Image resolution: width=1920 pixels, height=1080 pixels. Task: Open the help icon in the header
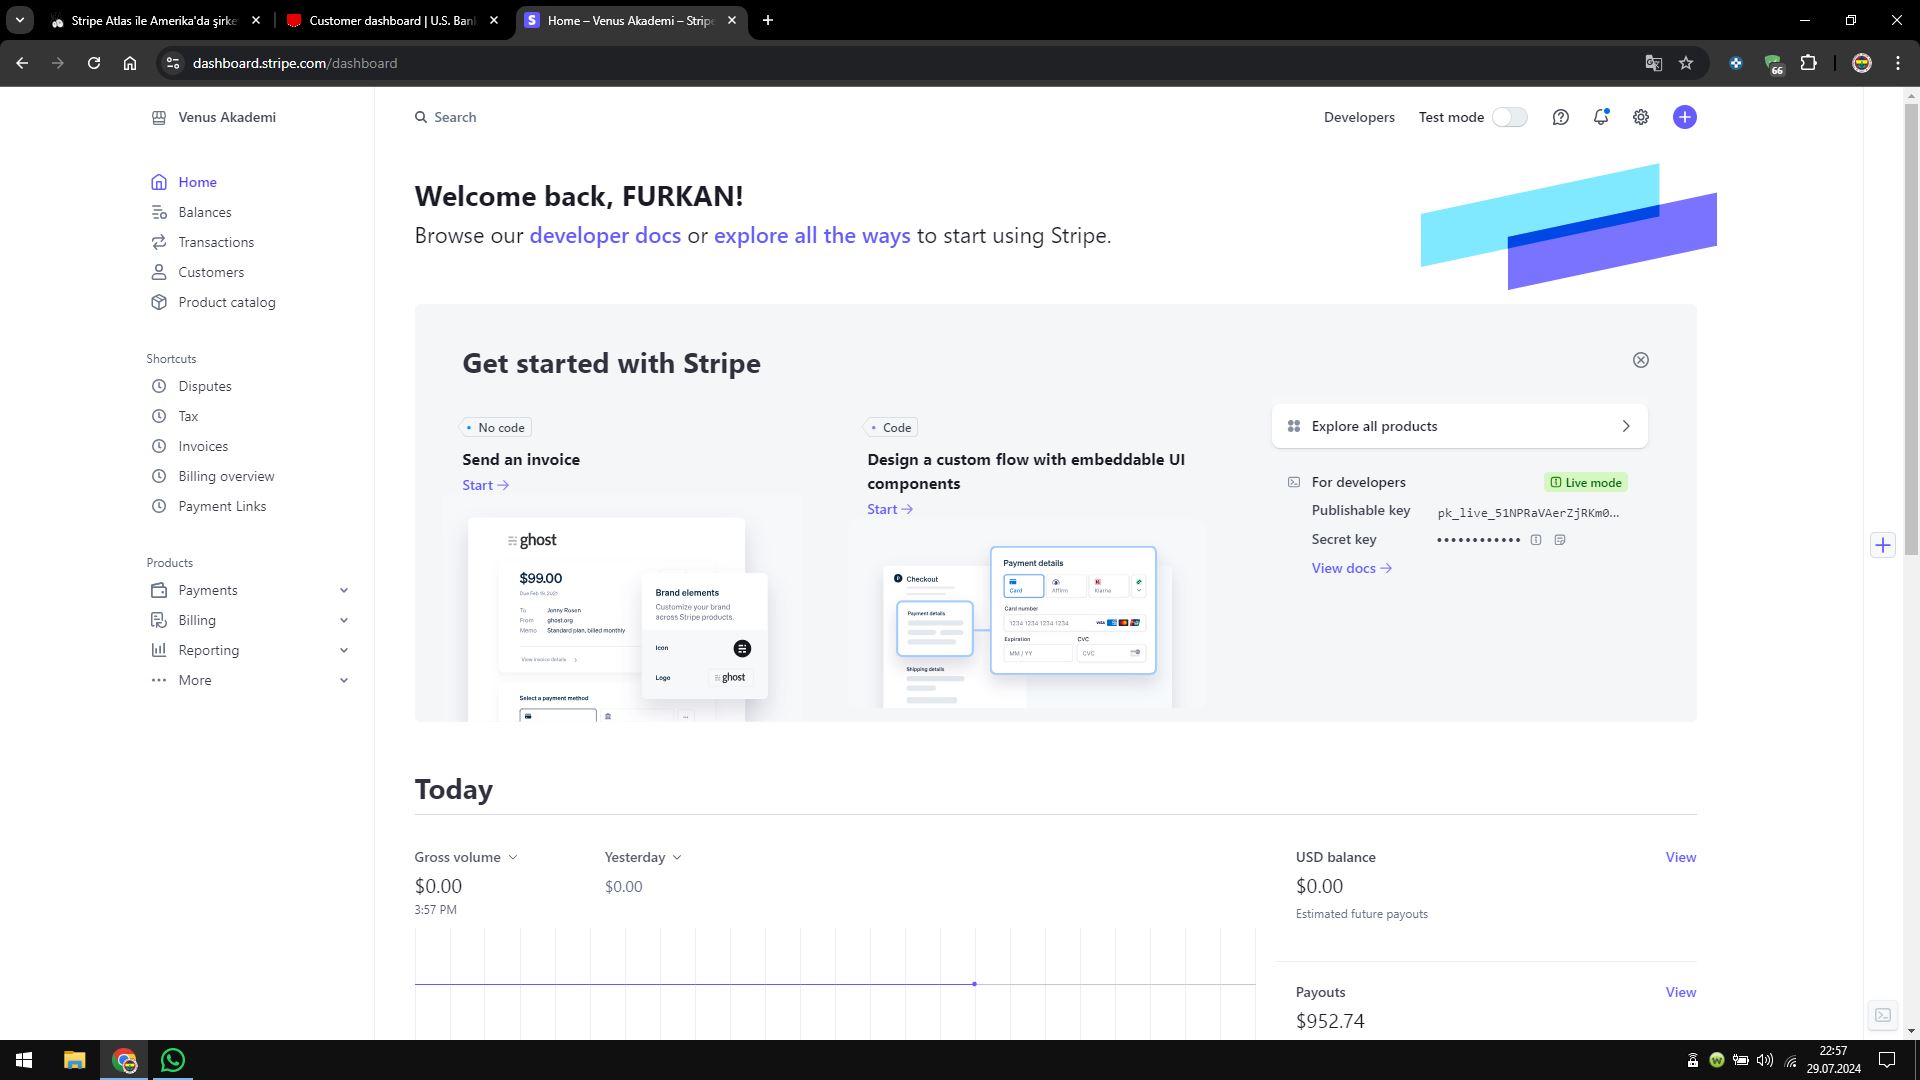coord(1560,117)
